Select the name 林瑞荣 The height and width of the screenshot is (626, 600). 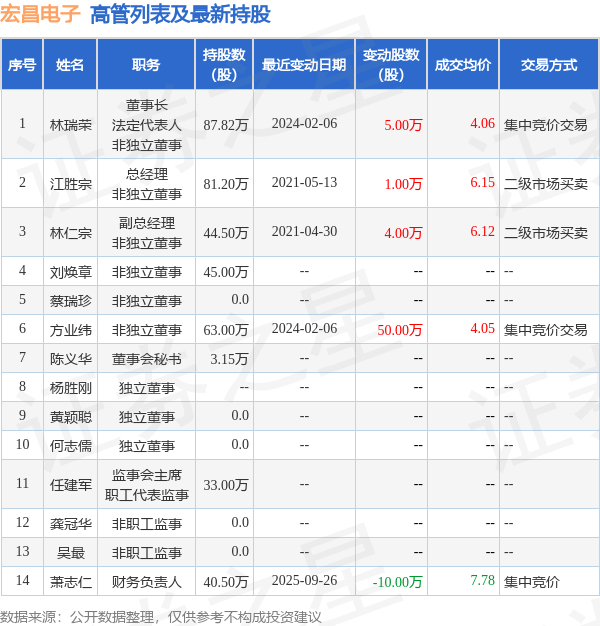pos(71,125)
